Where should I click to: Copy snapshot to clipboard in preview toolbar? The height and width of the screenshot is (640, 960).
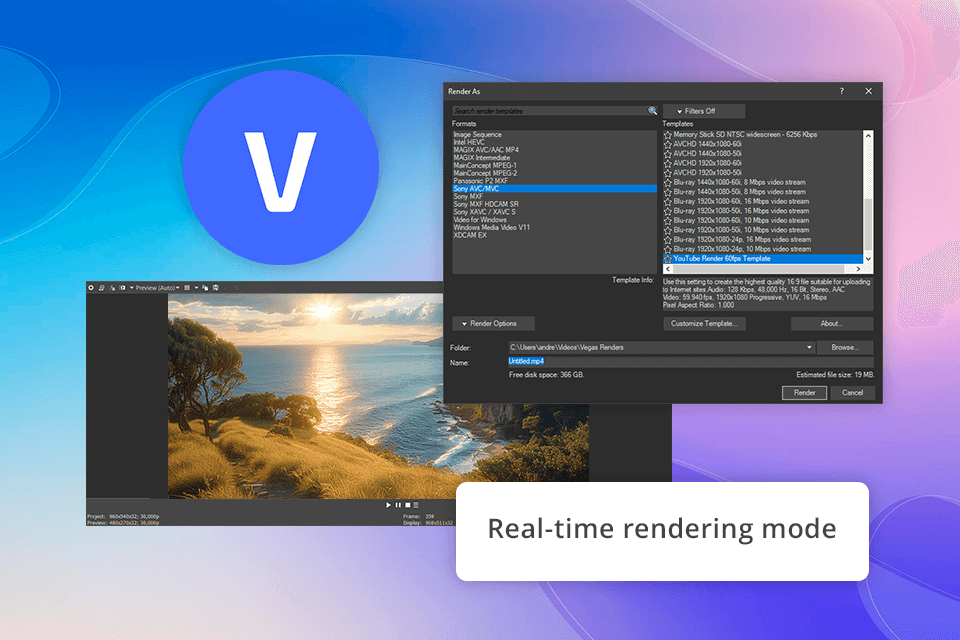[x=205, y=288]
